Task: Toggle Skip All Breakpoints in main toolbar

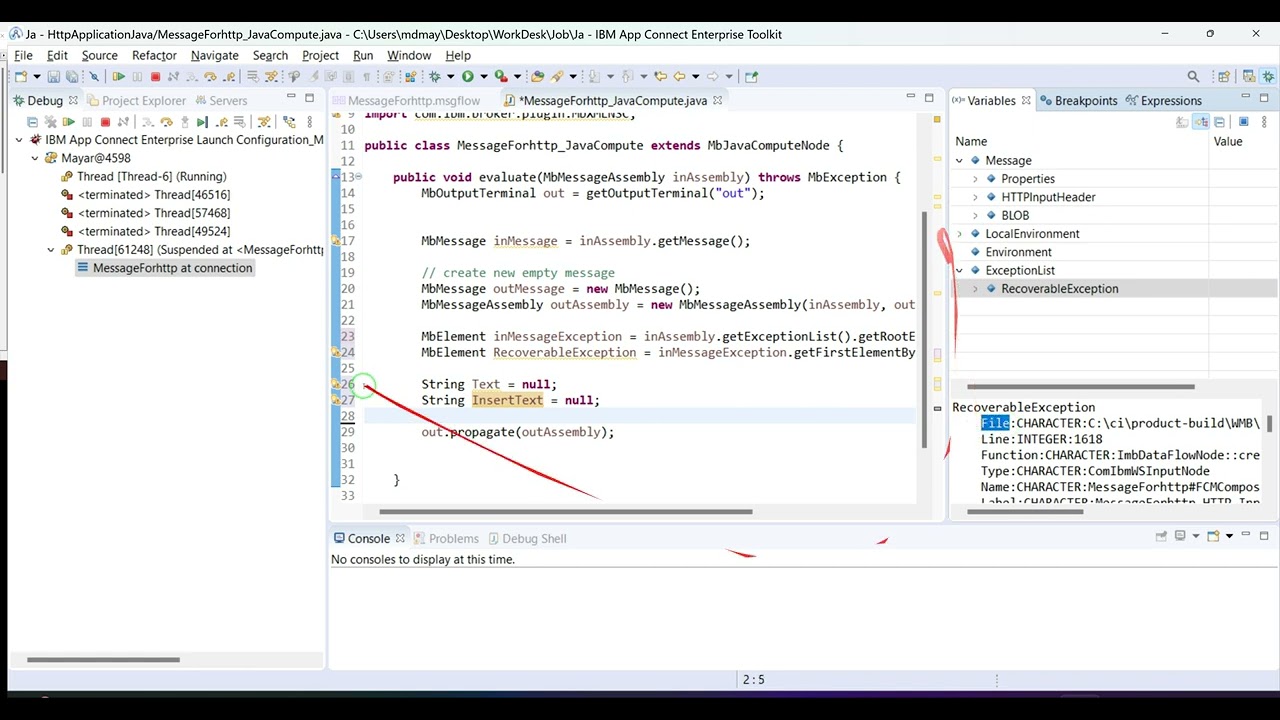Action: (x=94, y=76)
